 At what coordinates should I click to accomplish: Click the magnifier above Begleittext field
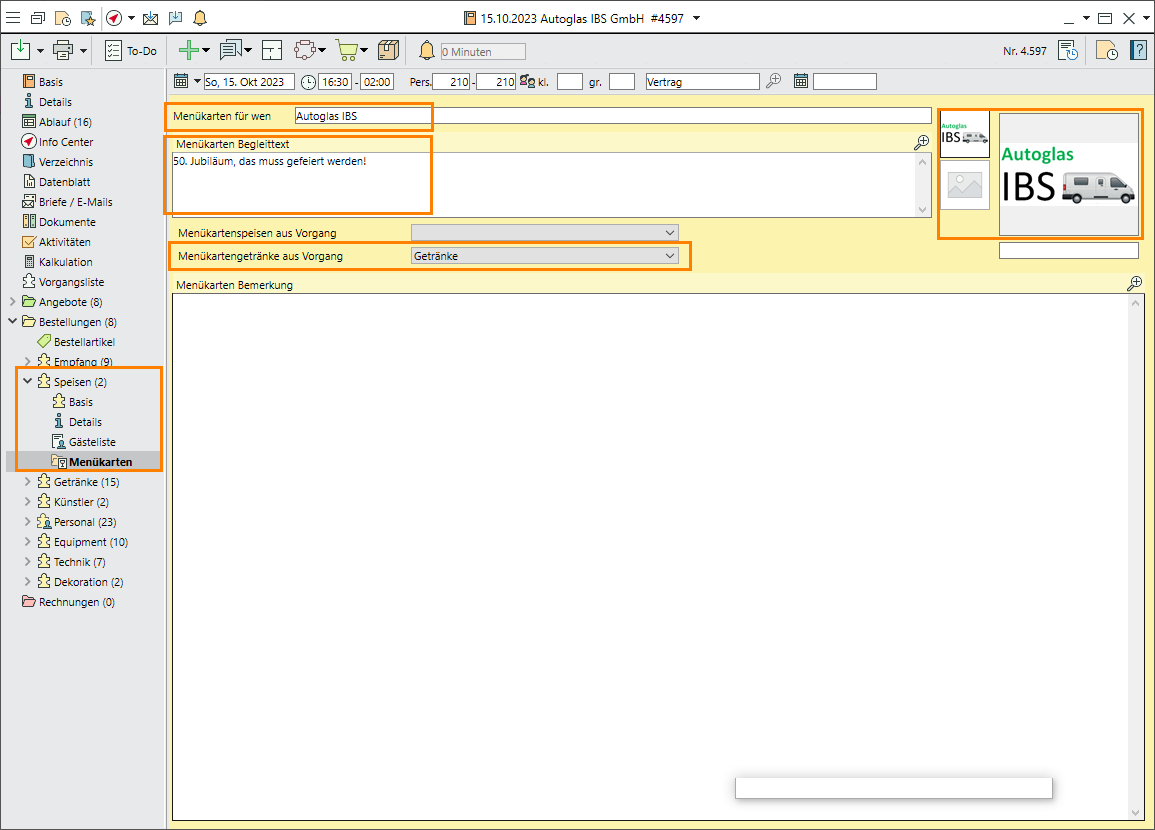click(x=921, y=143)
